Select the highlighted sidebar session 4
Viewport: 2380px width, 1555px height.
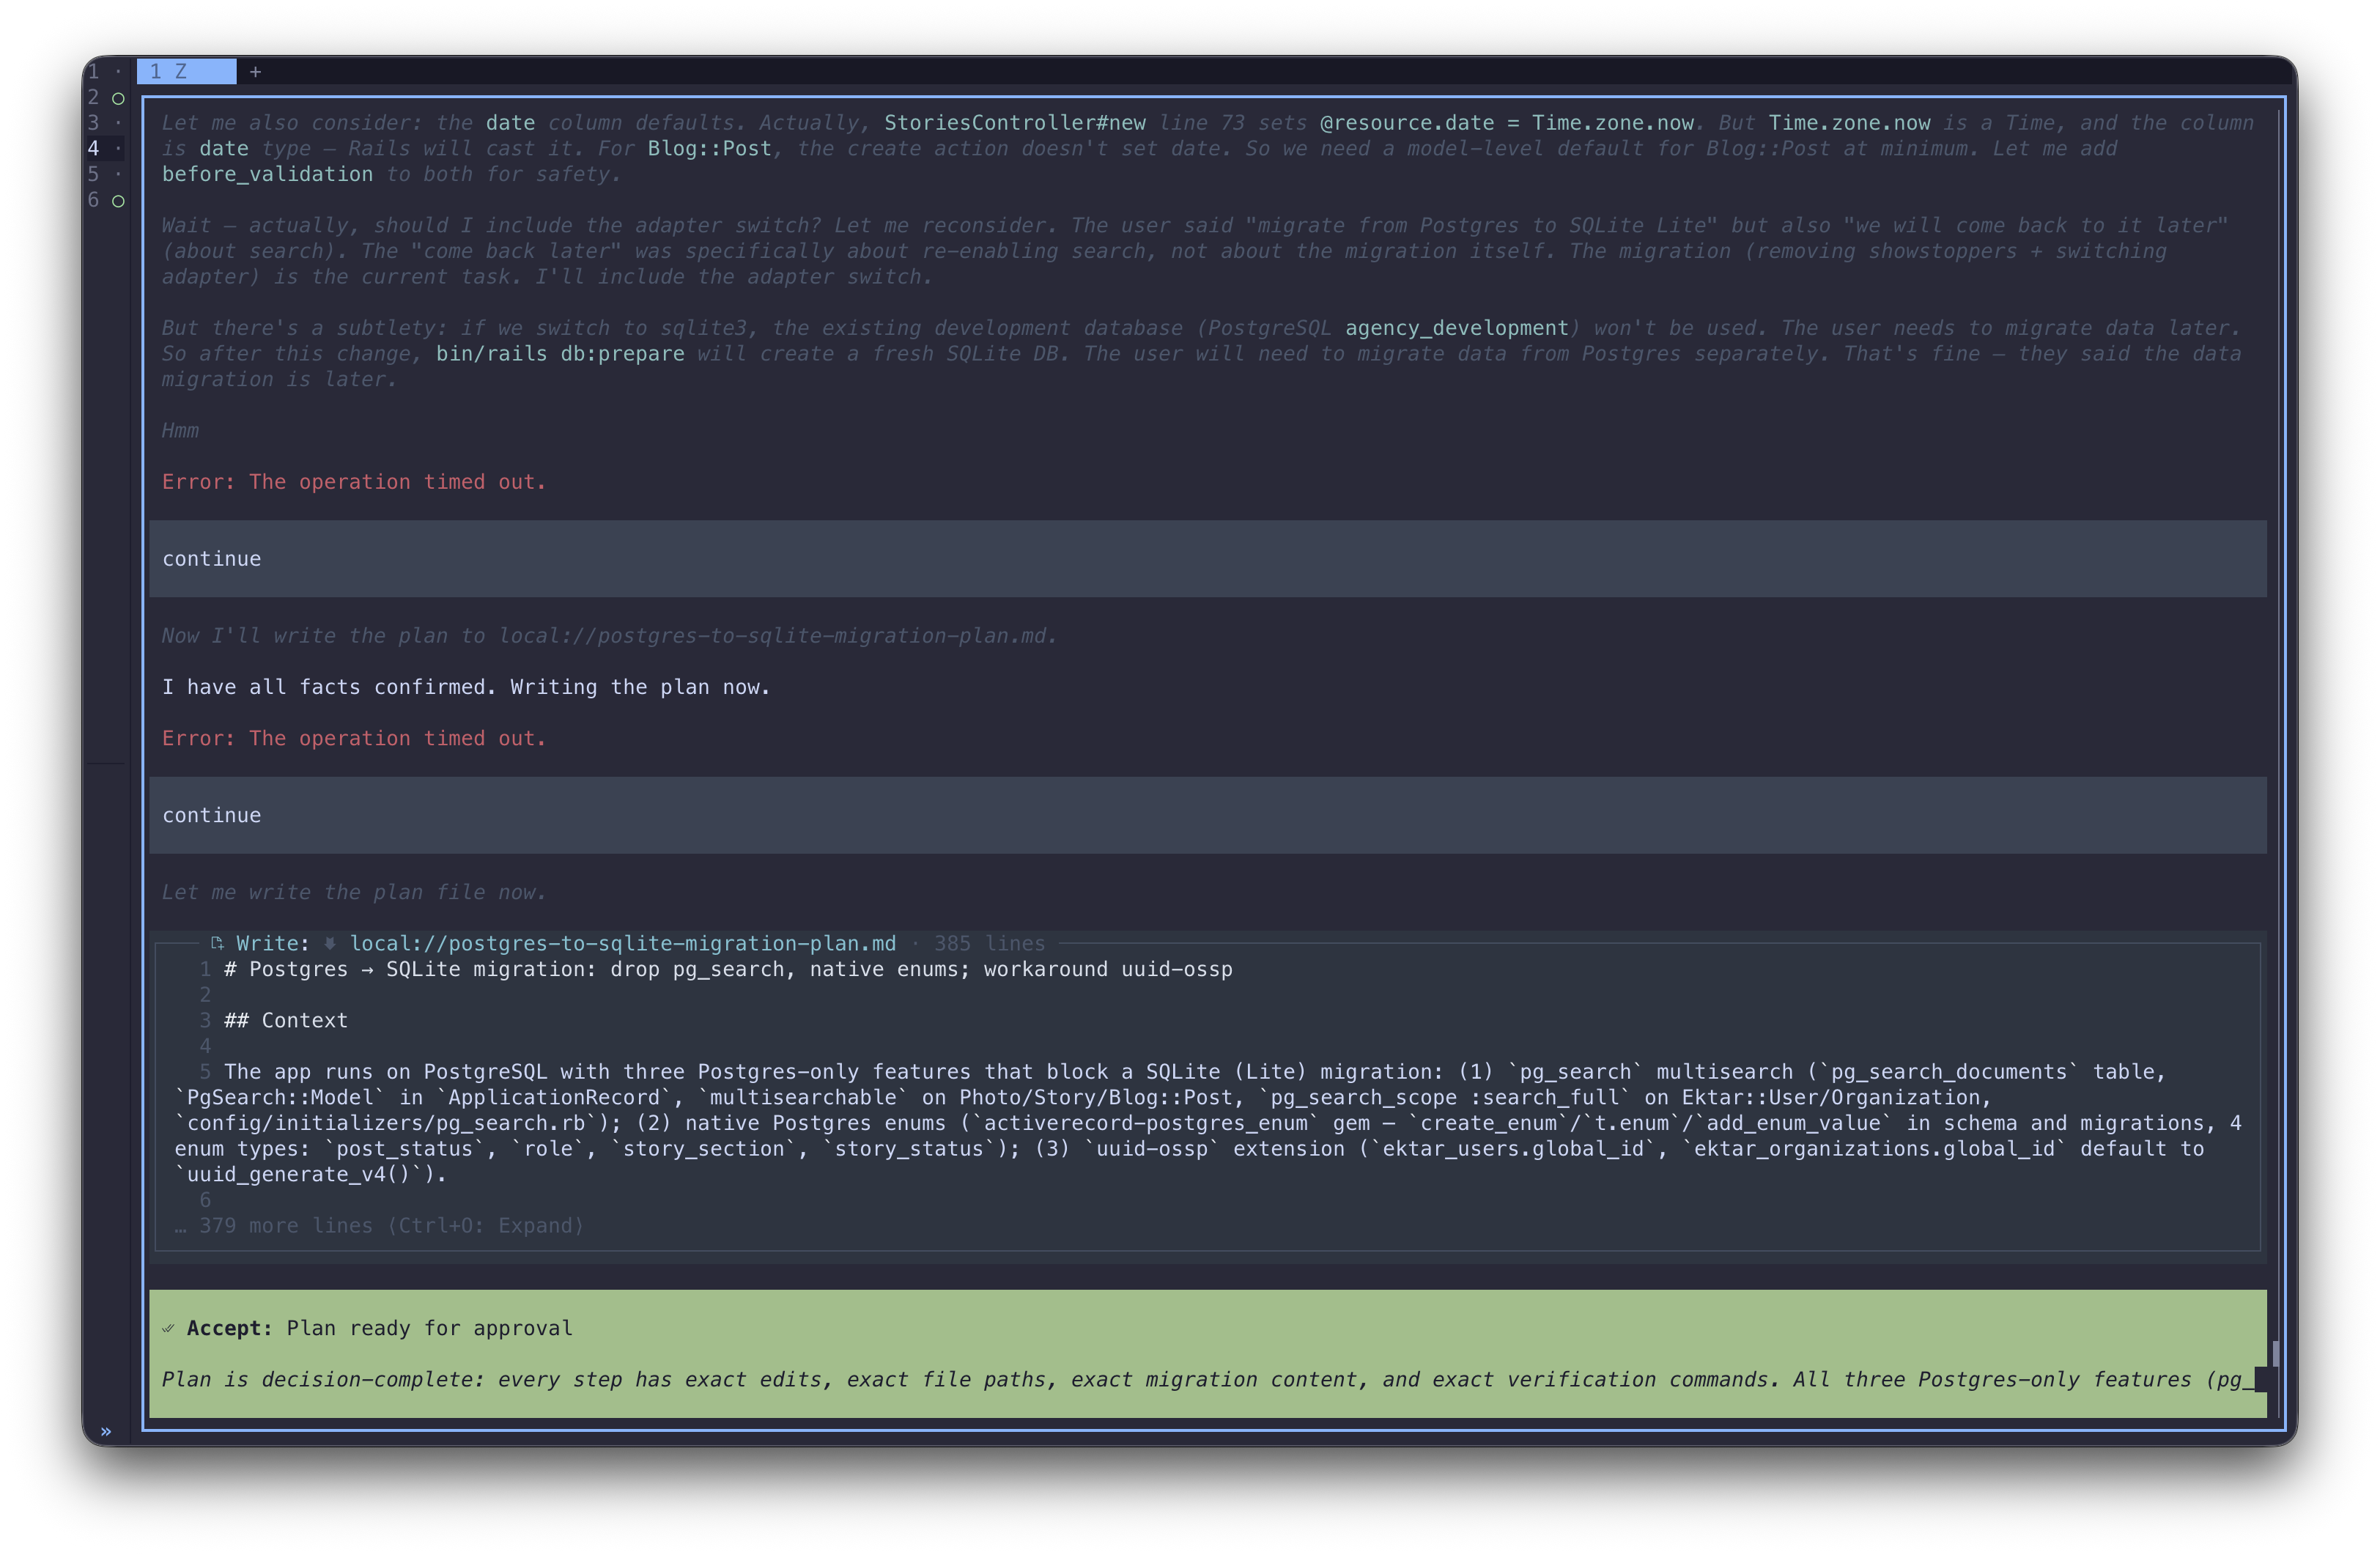coord(106,148)
